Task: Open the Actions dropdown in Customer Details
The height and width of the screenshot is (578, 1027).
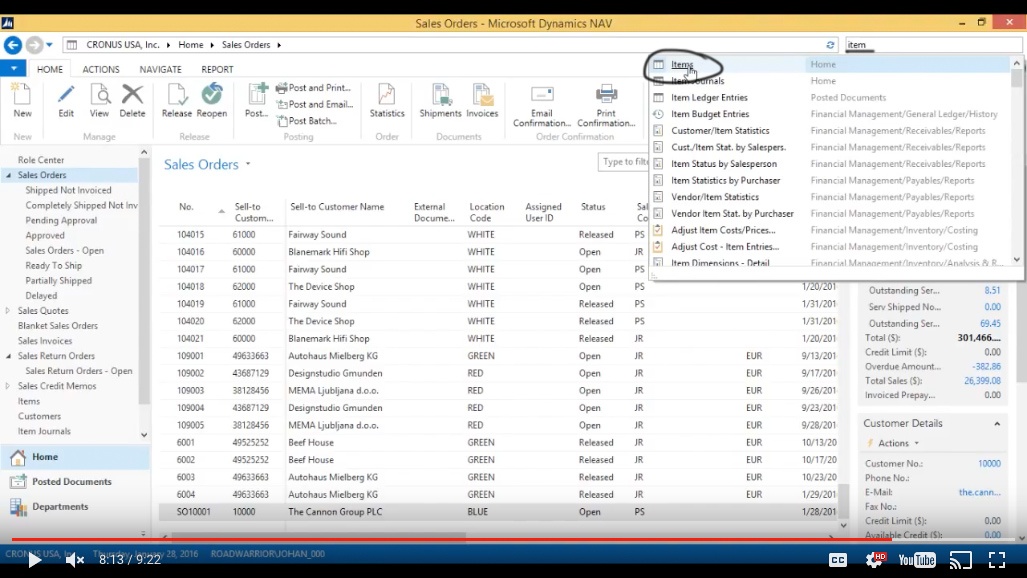Action: 895,443
